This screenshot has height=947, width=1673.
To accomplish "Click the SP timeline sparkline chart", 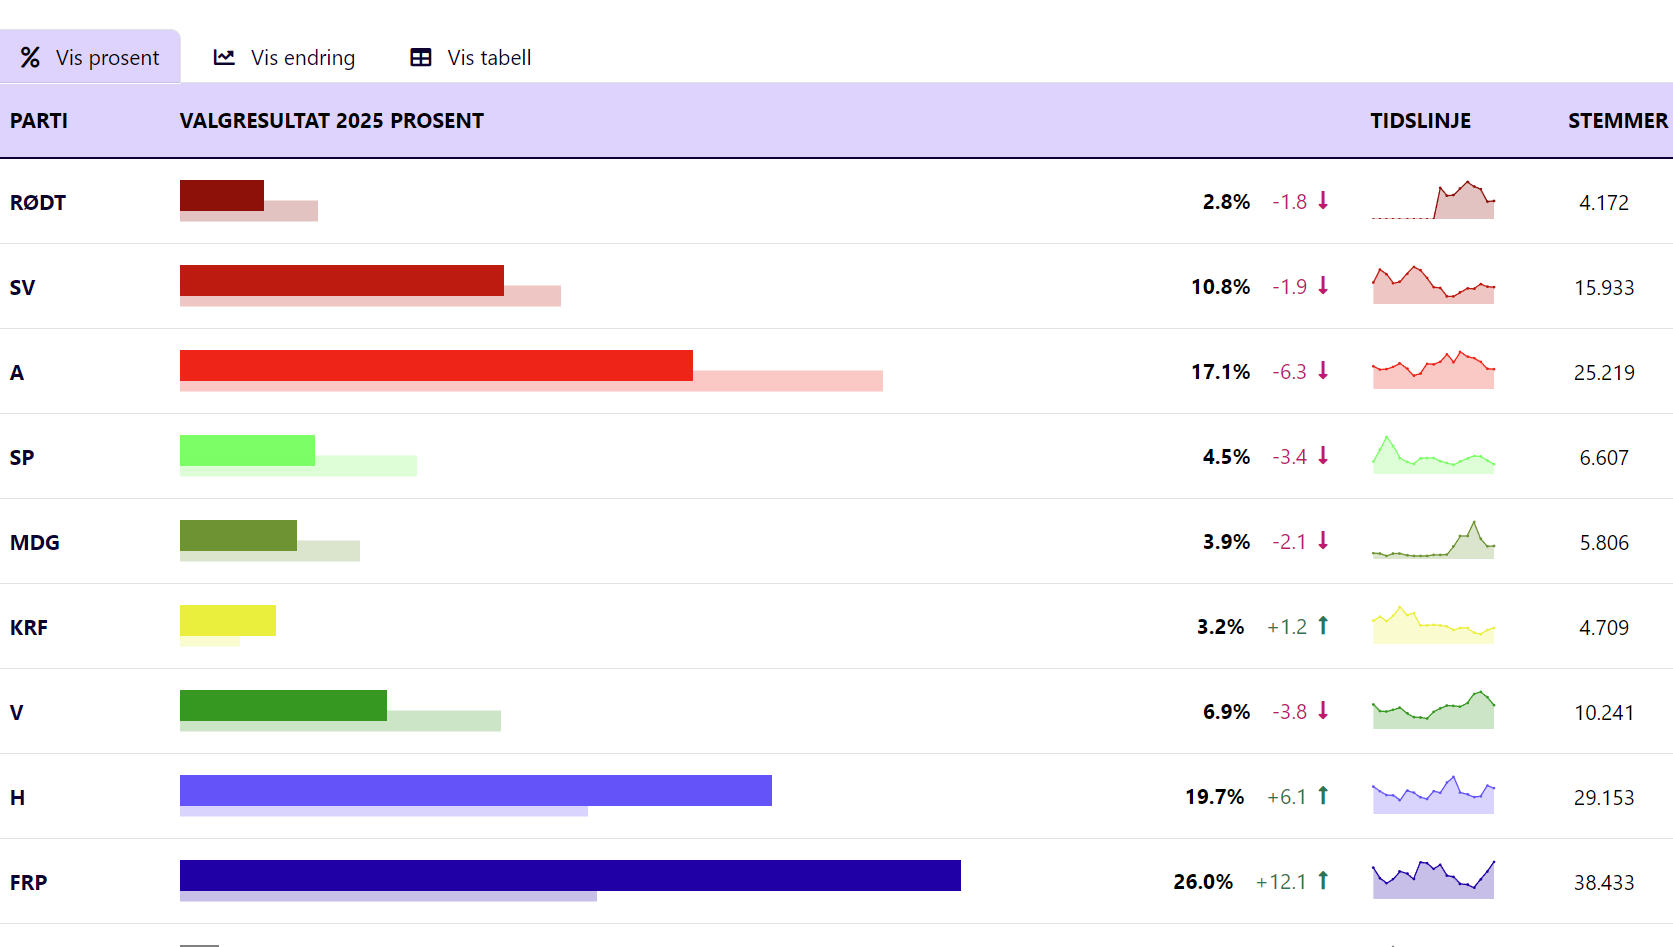I will coord(1433,455).
